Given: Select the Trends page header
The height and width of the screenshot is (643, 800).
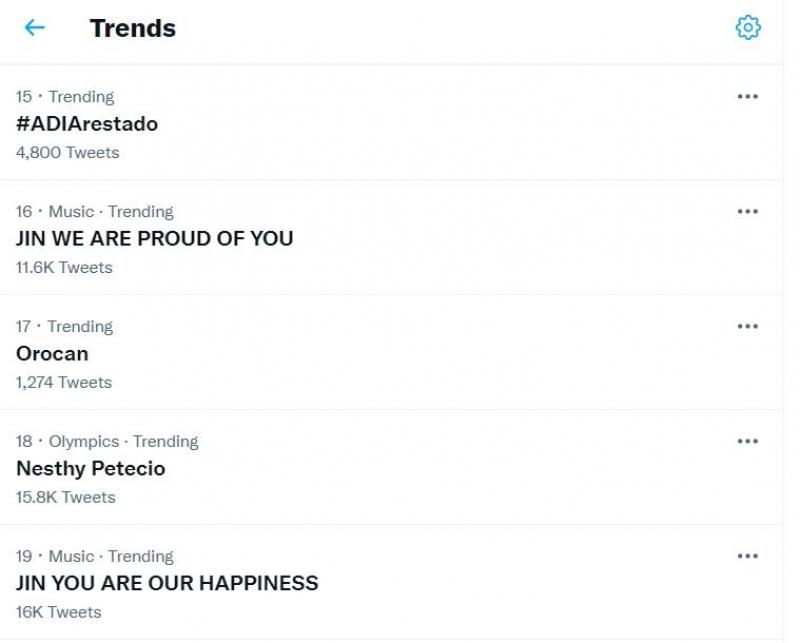Looking at the screenshot, I should click(x=132, y=28).
